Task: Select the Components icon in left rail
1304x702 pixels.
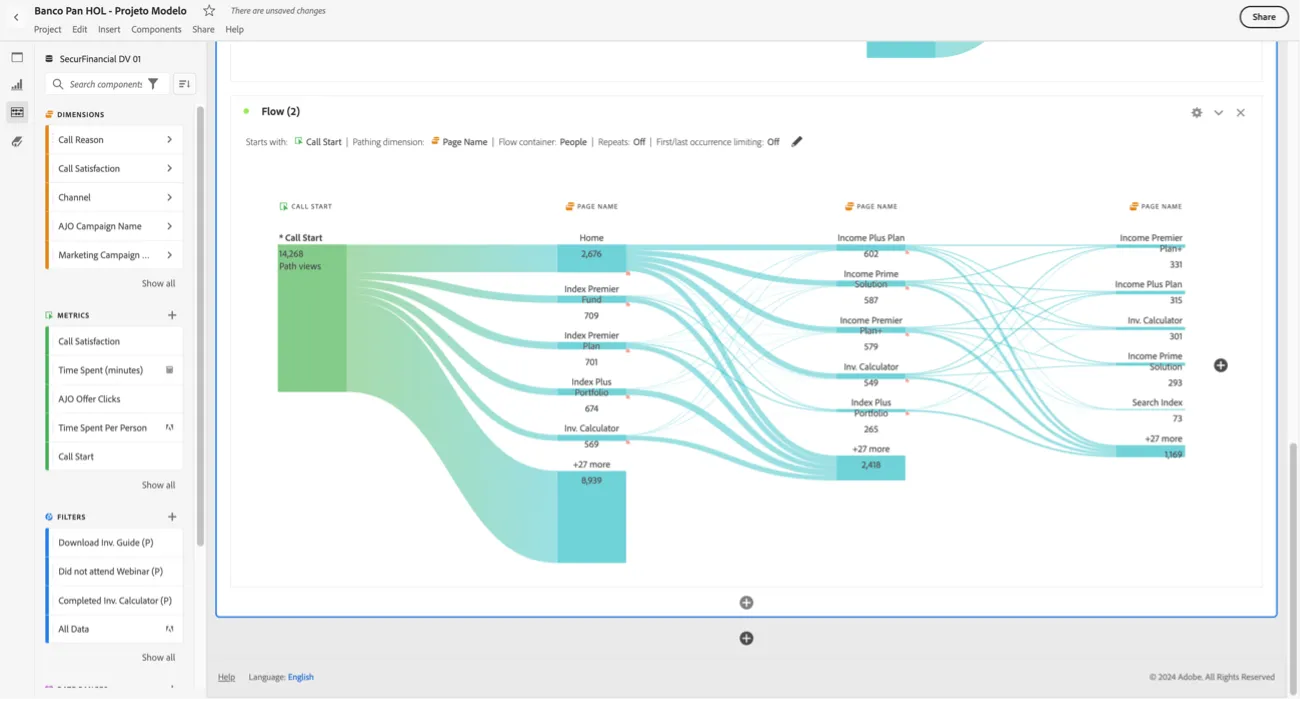Action: (17, 113)
